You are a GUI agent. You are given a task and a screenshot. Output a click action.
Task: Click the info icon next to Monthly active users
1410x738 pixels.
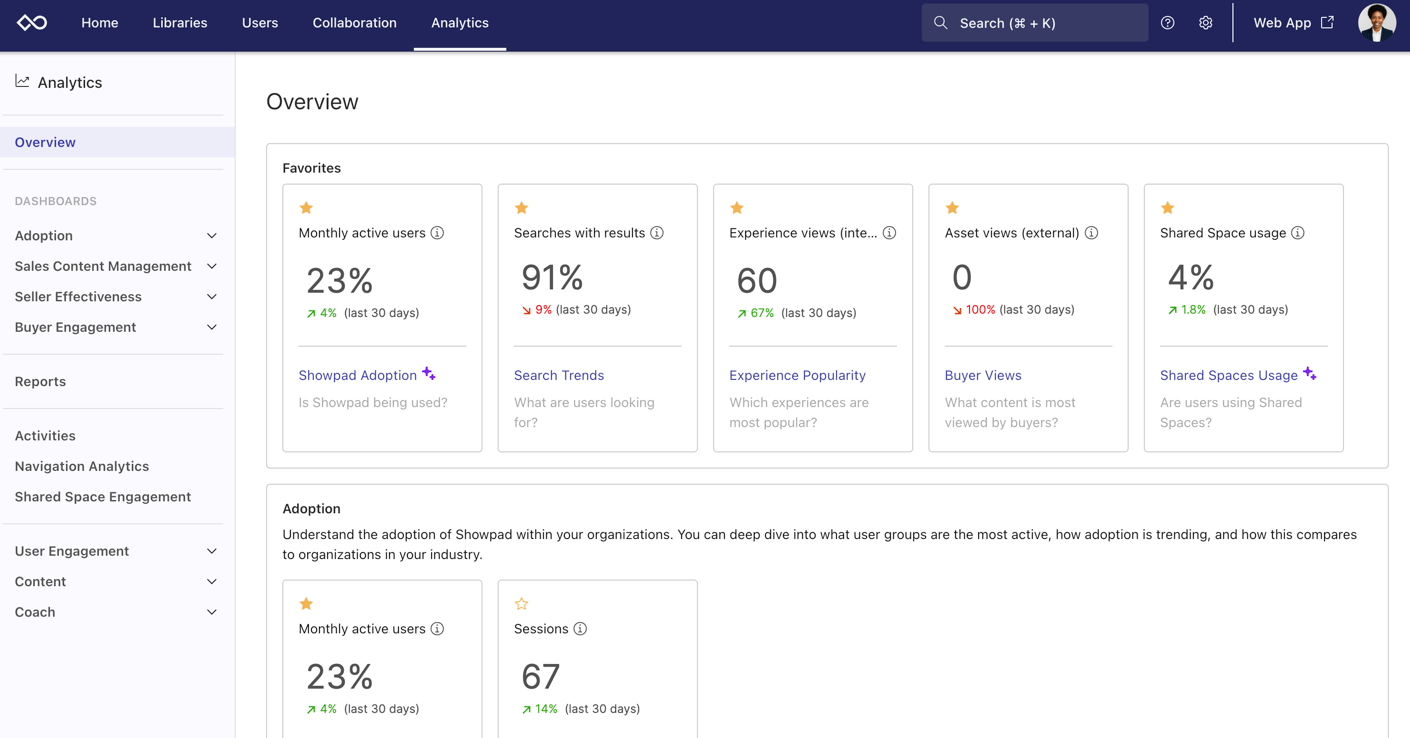(437, 232)
